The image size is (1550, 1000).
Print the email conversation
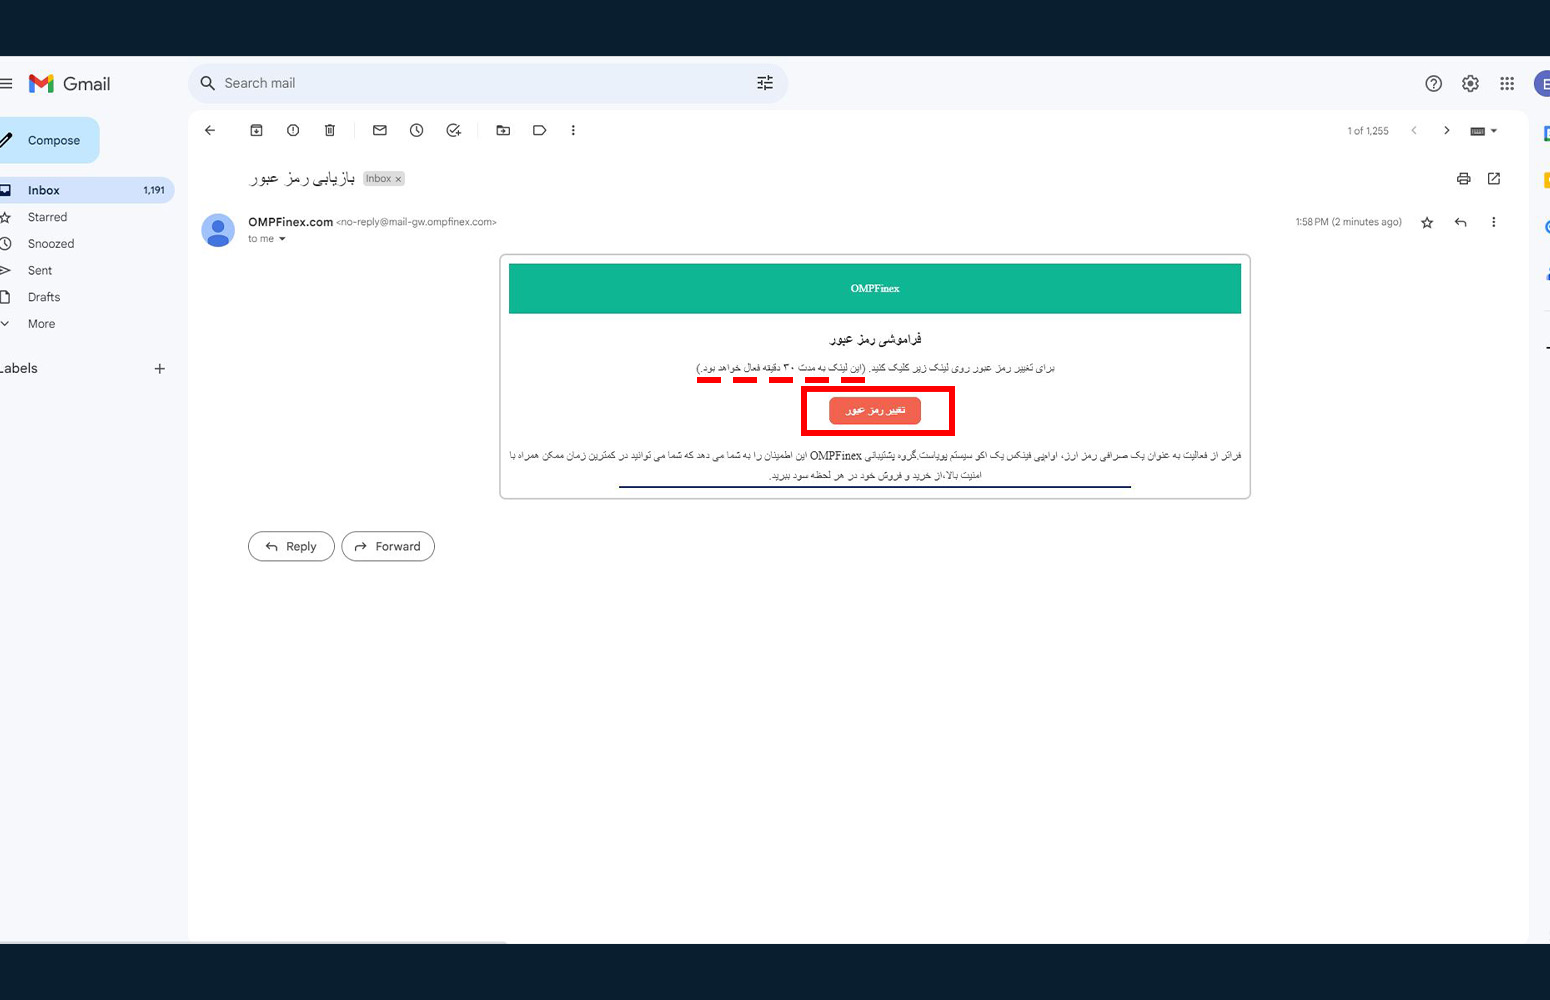pos(1464,179)
